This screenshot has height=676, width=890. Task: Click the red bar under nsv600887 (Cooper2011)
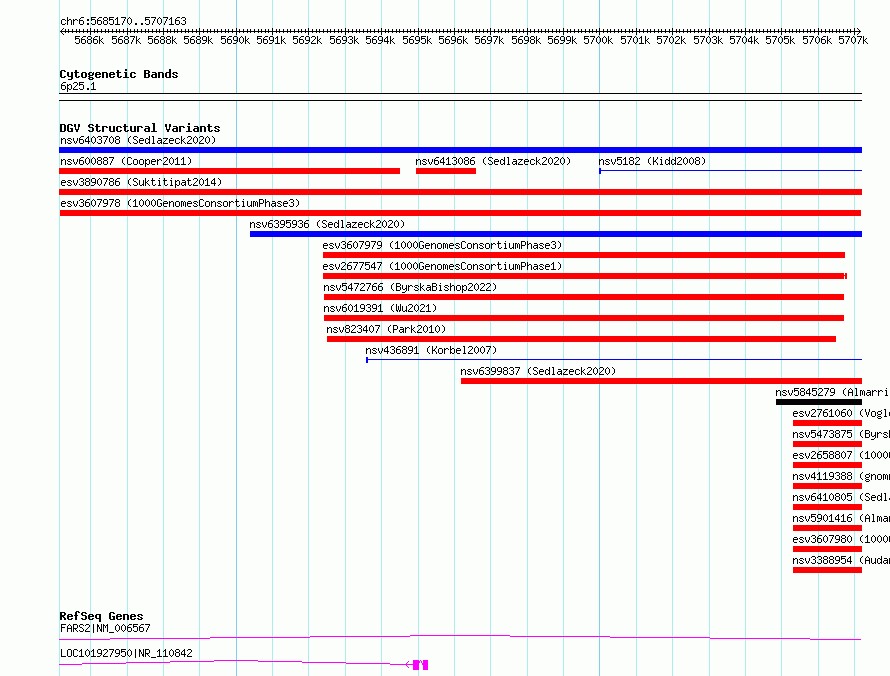point(229,171)
